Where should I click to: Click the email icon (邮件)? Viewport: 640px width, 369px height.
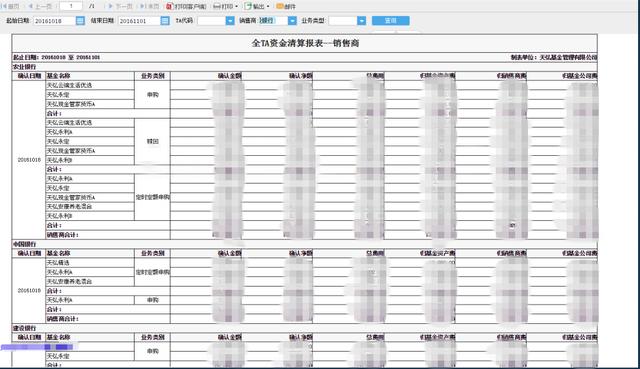(x=280, y=6)
